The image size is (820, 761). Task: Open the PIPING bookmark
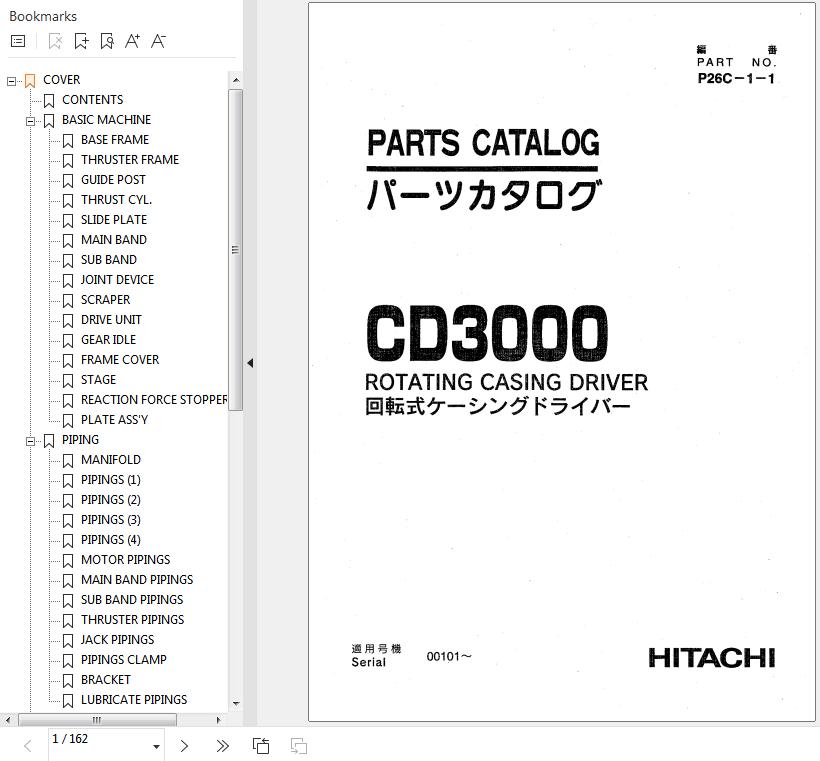(80, 440)
